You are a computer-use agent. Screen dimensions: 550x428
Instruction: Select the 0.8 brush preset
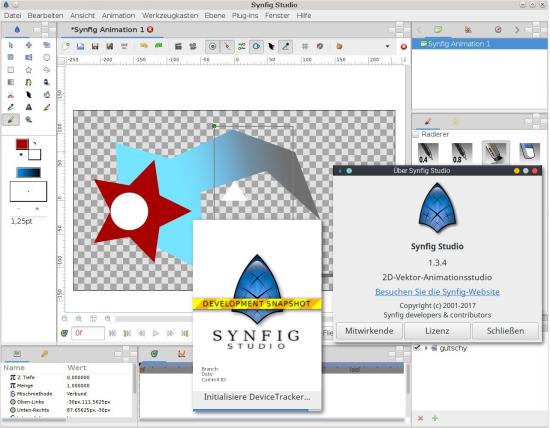(x=462, y=153)
